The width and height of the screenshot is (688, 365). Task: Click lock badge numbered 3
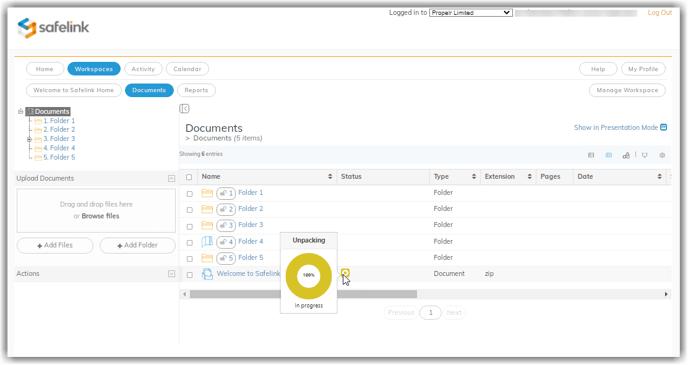(226, 225)
